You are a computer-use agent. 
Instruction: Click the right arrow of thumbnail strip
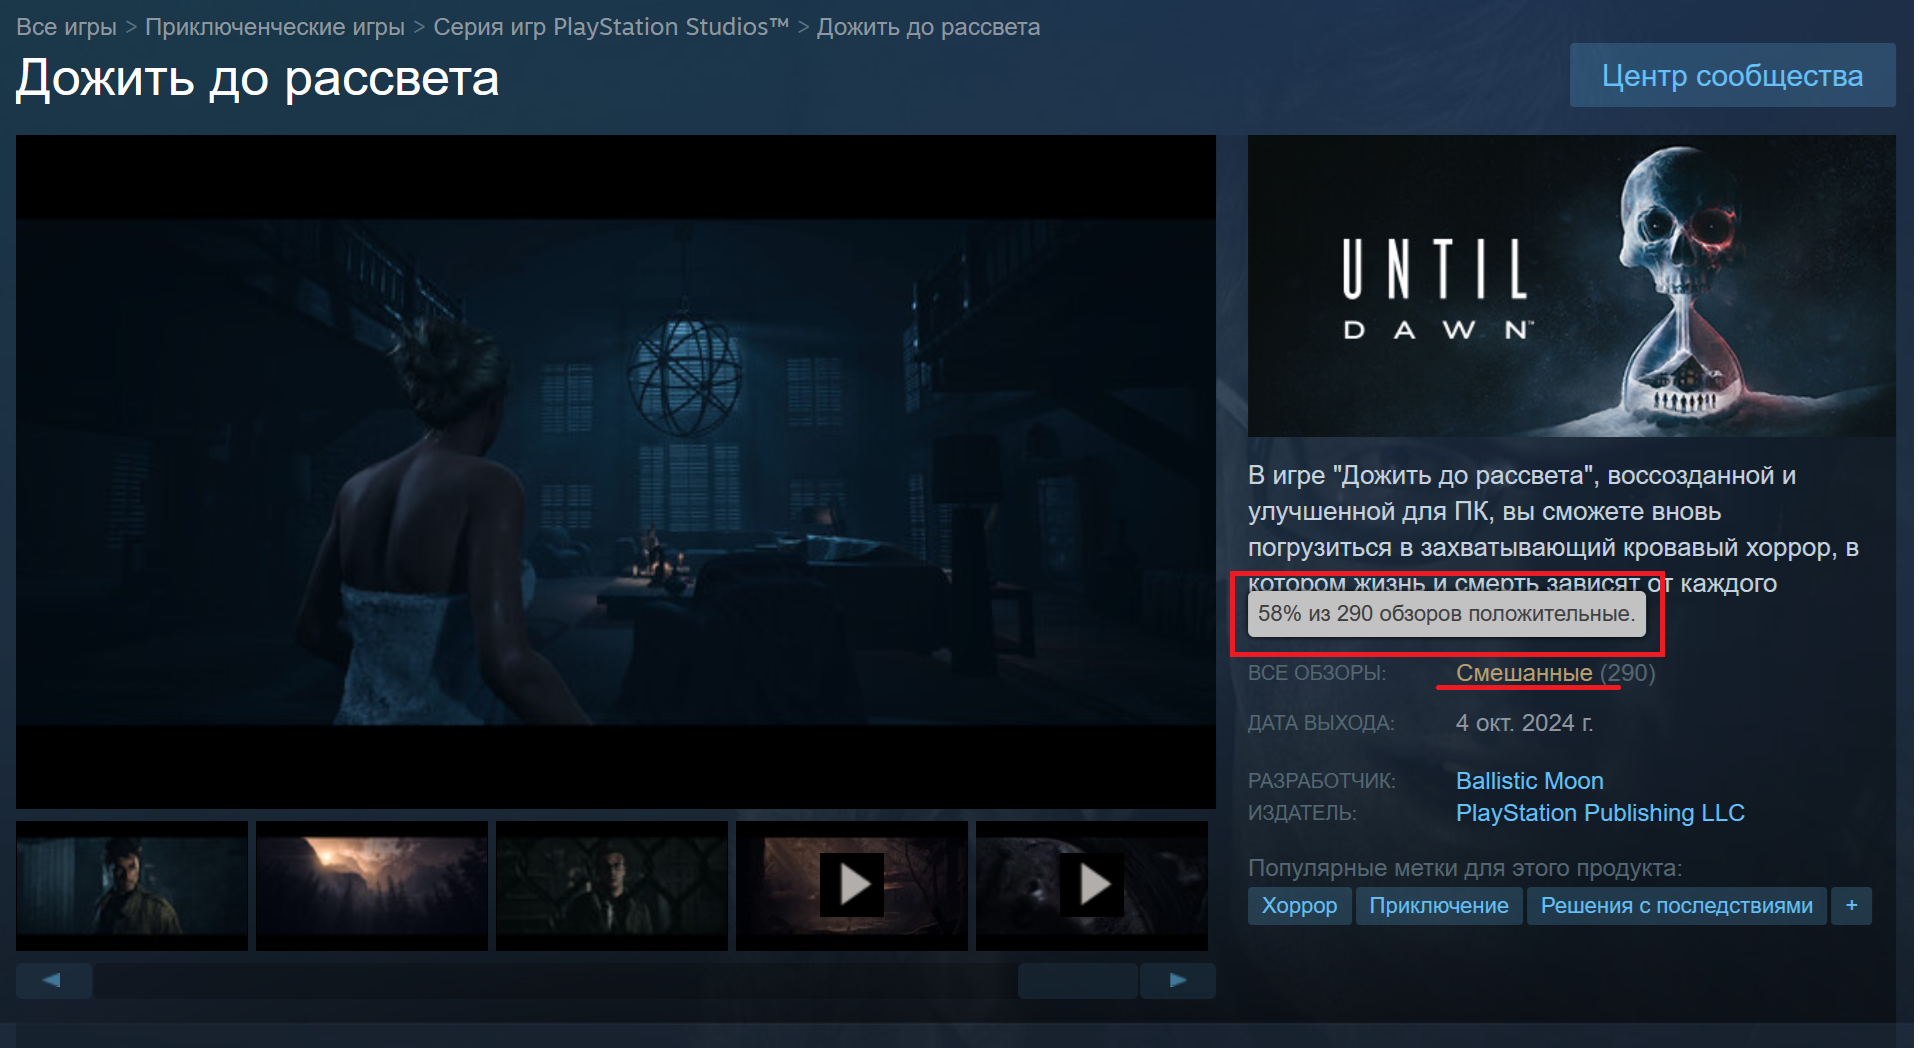pos(1178,980)
